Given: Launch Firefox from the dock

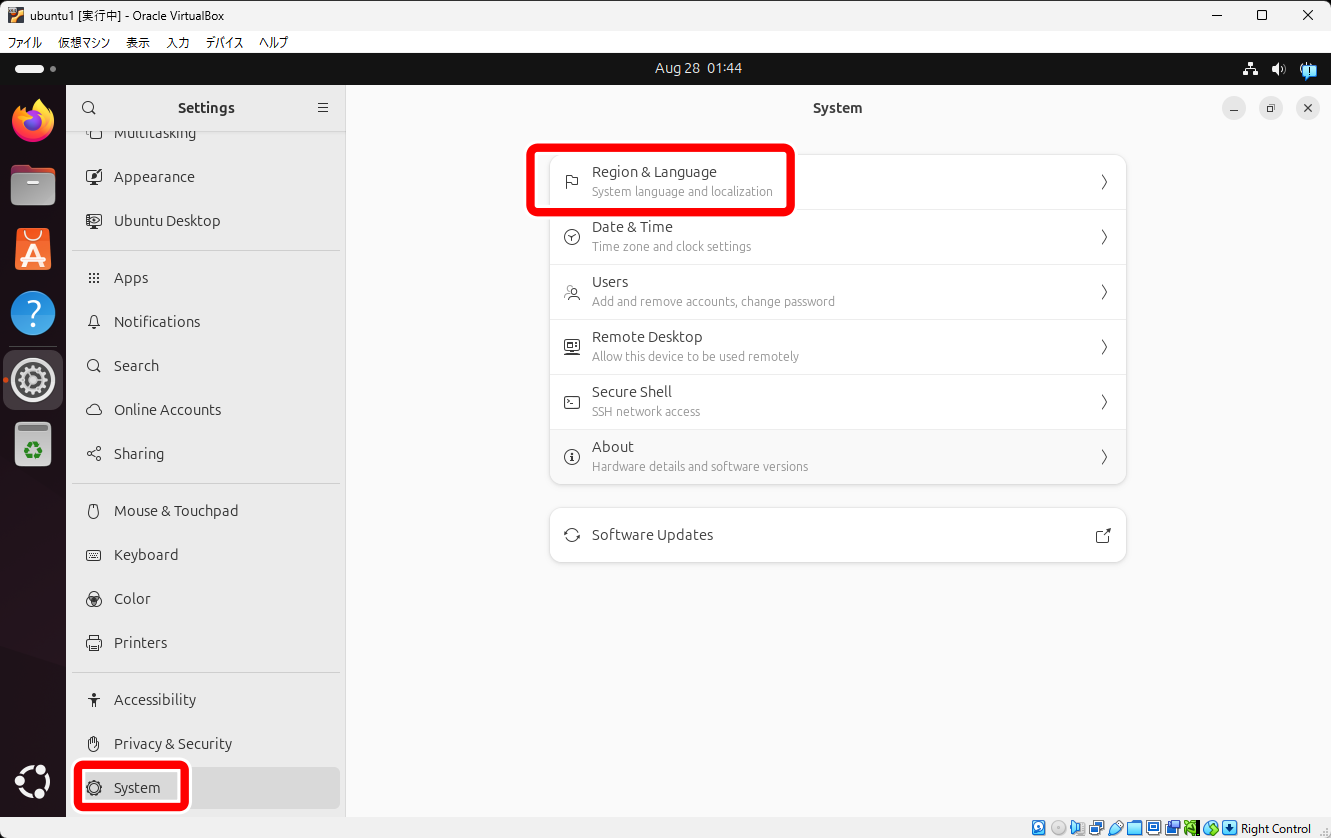Looking at the screenshot, I should (33, 121).
